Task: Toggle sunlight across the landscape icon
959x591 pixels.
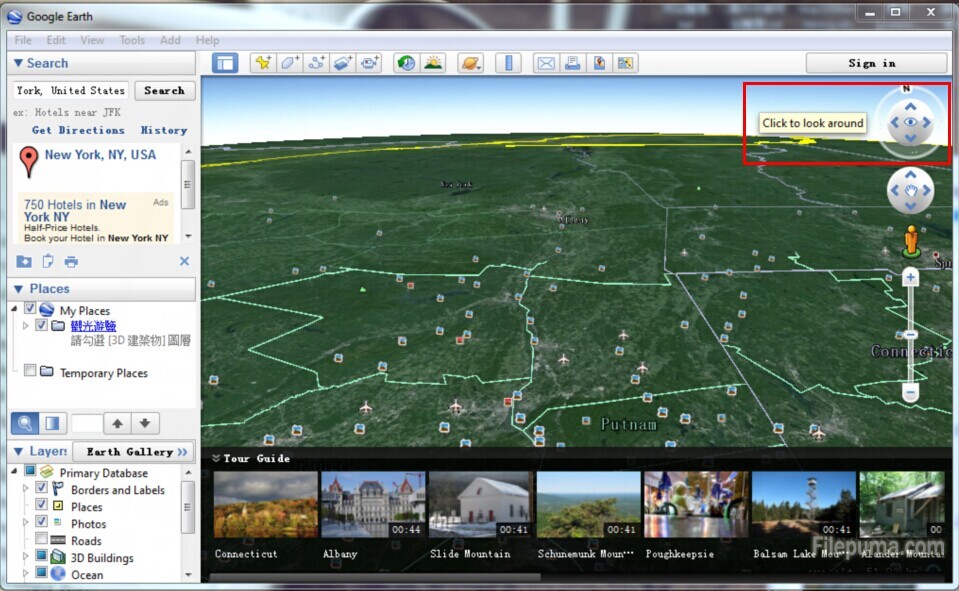Action: 433,63
